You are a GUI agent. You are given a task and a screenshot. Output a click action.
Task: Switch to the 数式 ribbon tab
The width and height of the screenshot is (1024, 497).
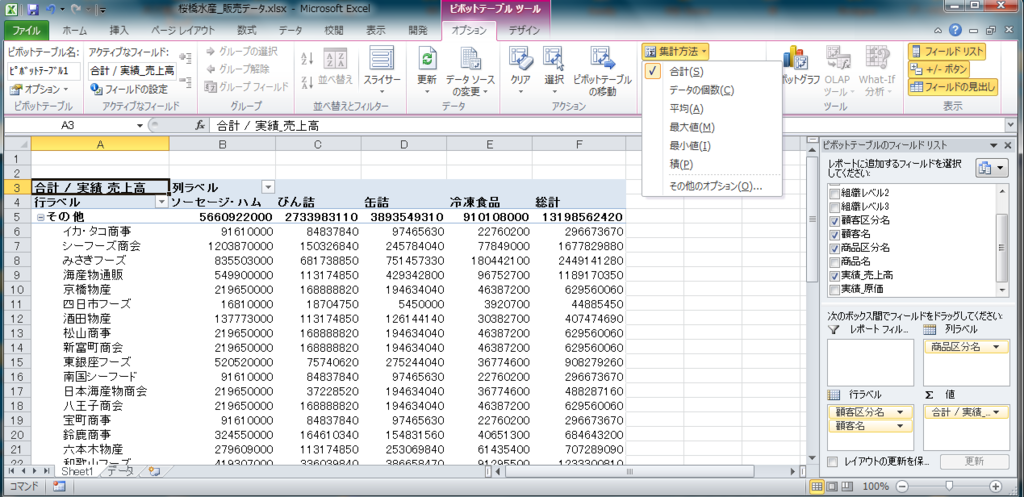coord(247,31)
